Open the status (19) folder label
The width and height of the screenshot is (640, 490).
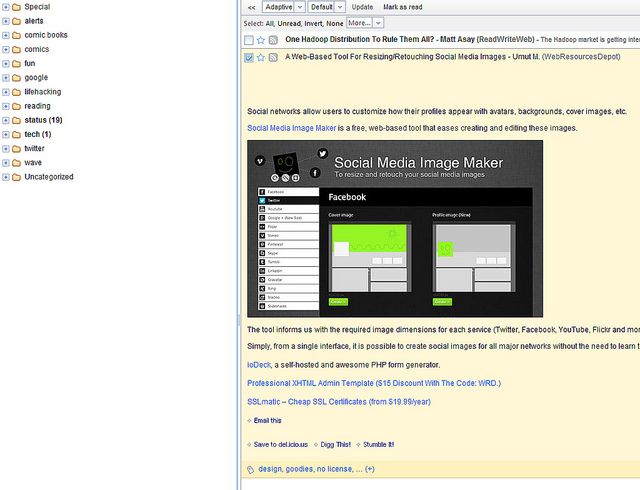click(43, 120)
